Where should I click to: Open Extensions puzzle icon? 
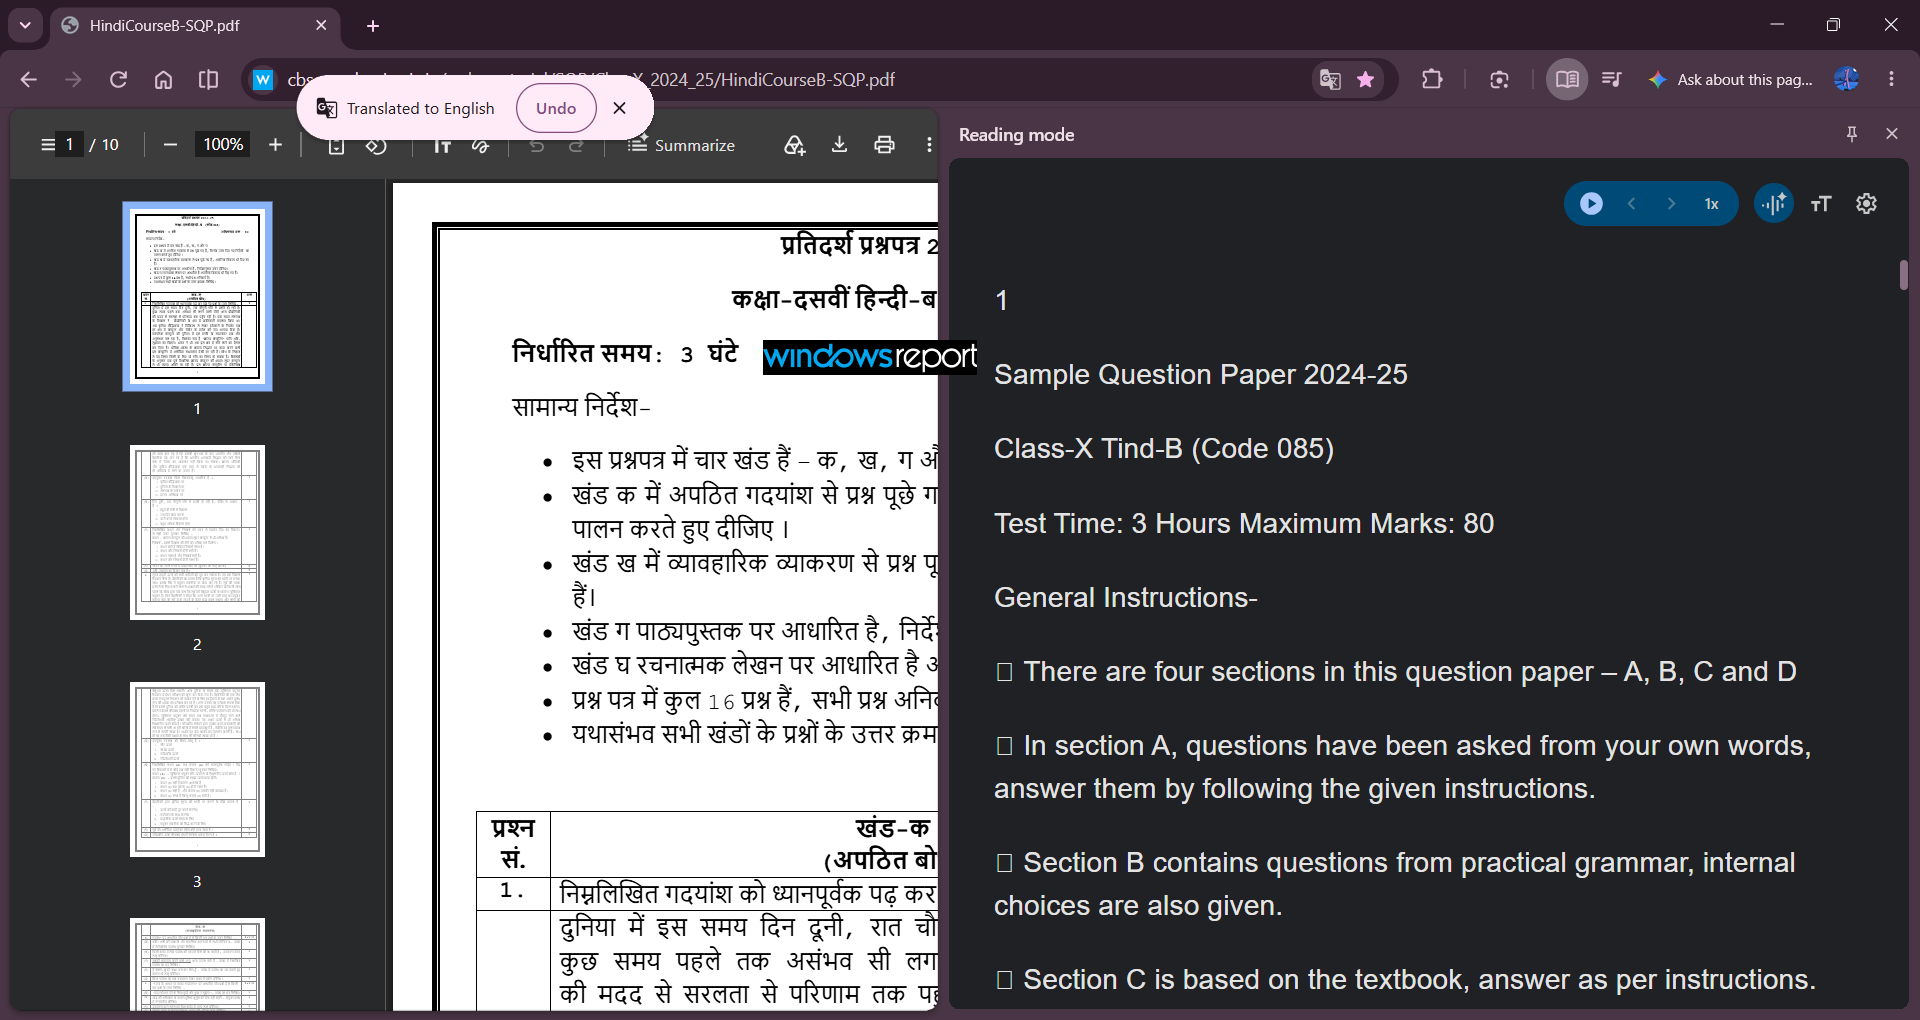1432,80
